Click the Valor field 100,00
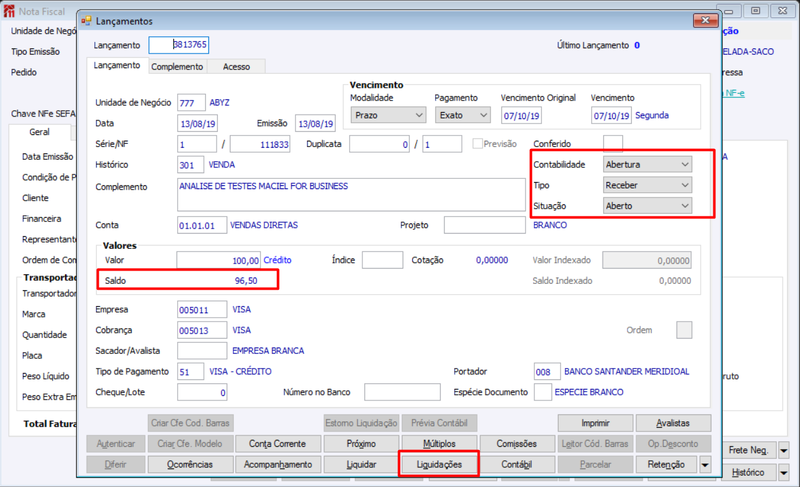The height and width of the screenshot is (487, 800). click(x=218, y=260)
